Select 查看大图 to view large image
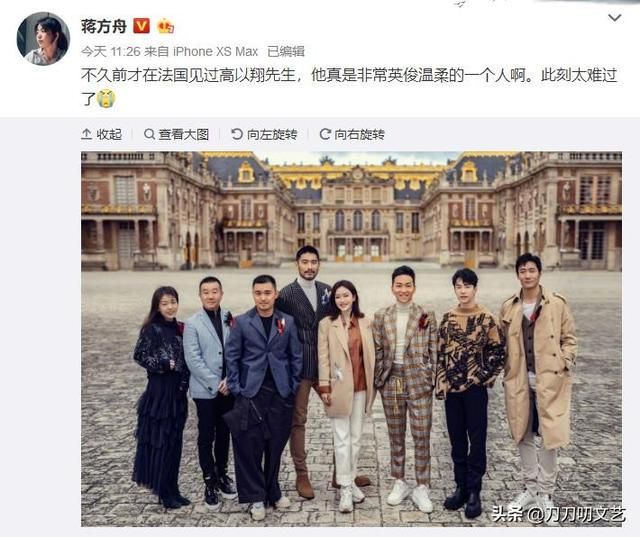The height and width of the screenshot is (537, 640). pyautogui.click(x=184, y=134)
